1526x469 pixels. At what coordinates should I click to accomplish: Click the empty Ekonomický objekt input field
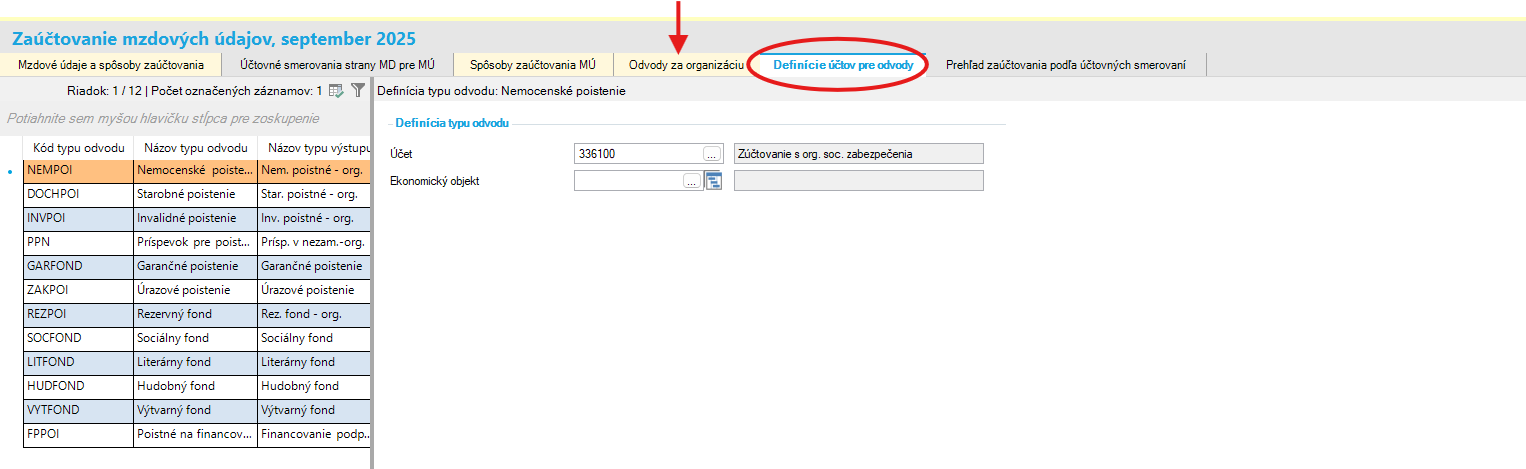628,181
